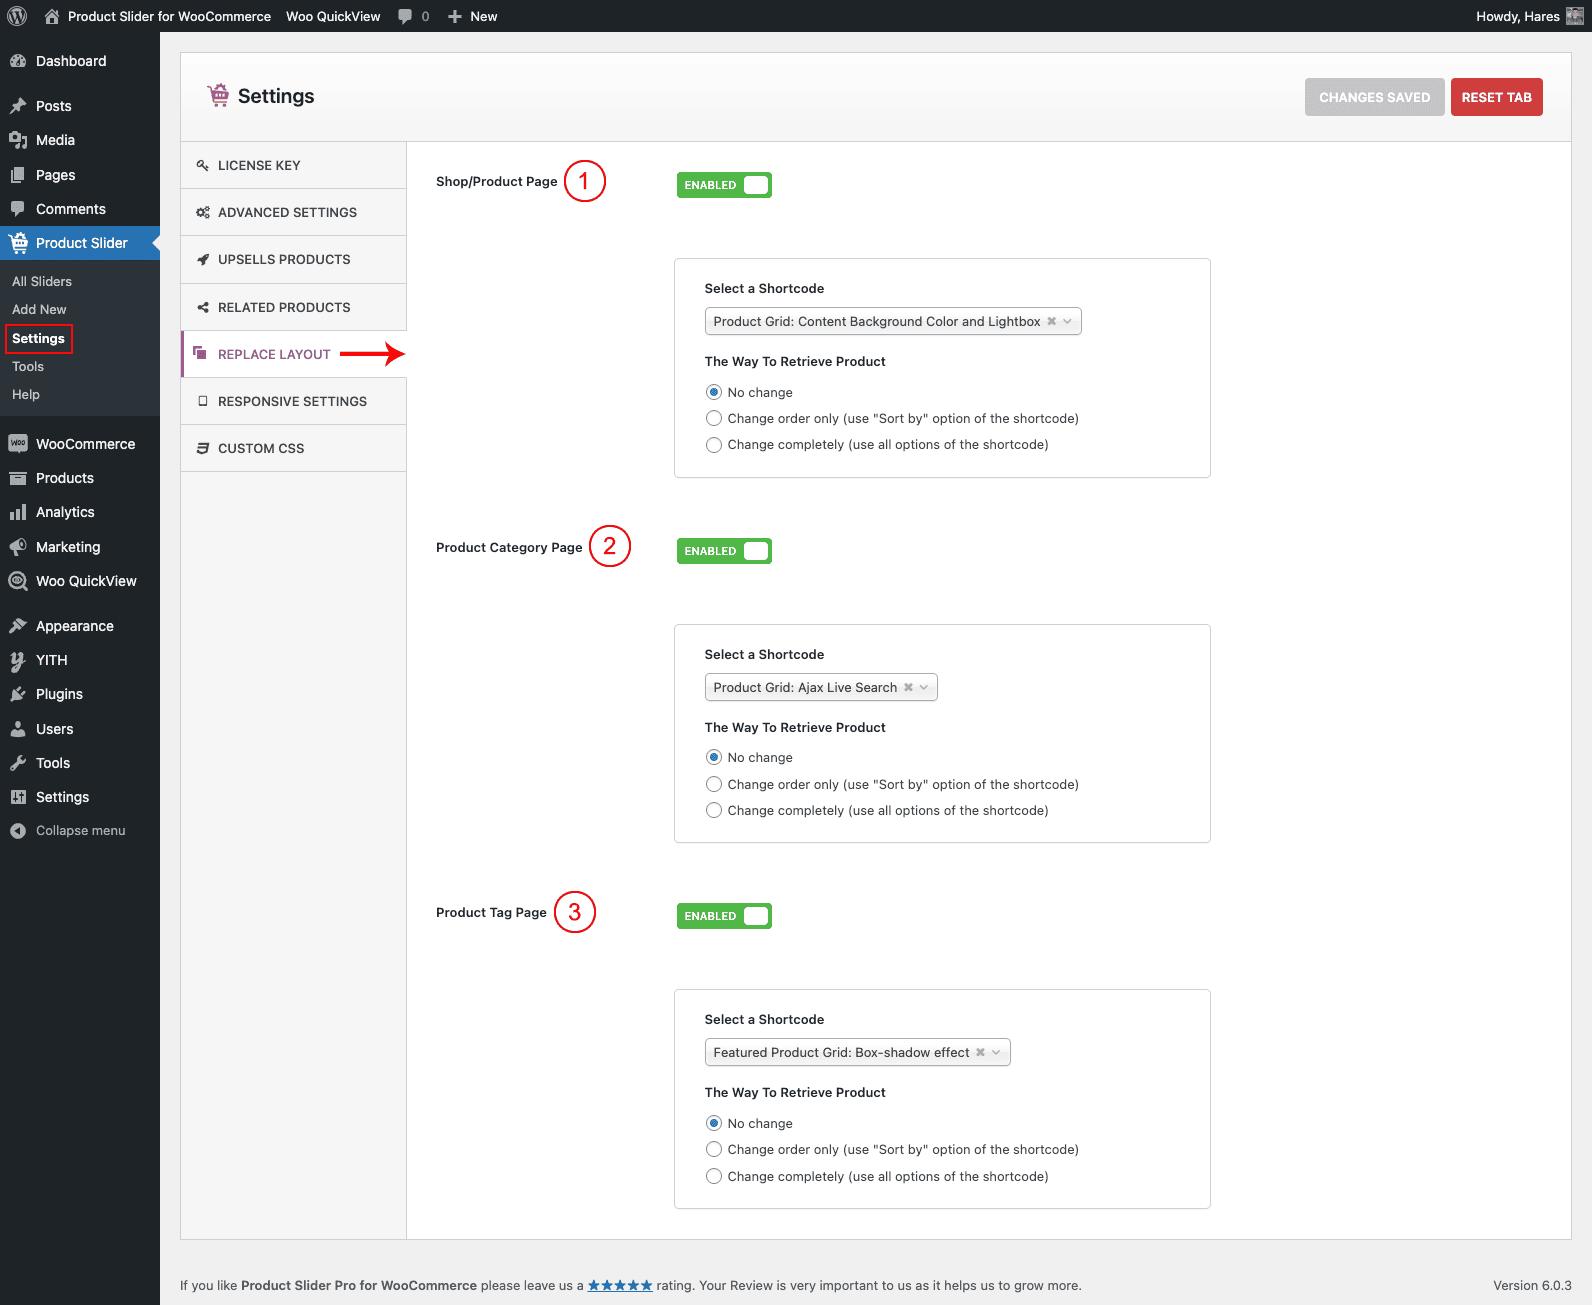Click the Collapse menu arrow icon

18,831
